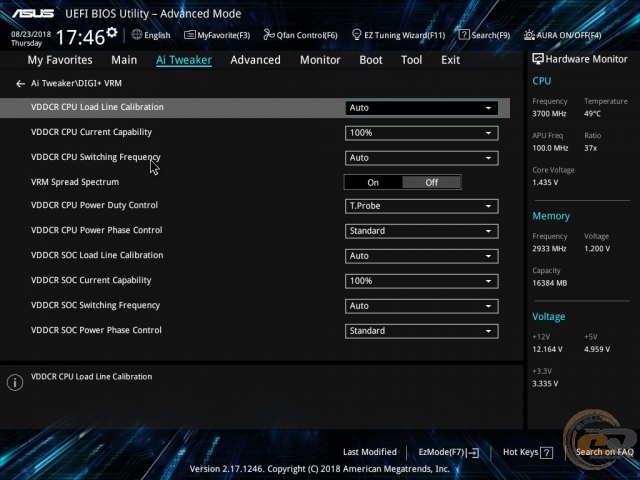Launch EZ Tuning Wizard(F11)

[398, 35]
